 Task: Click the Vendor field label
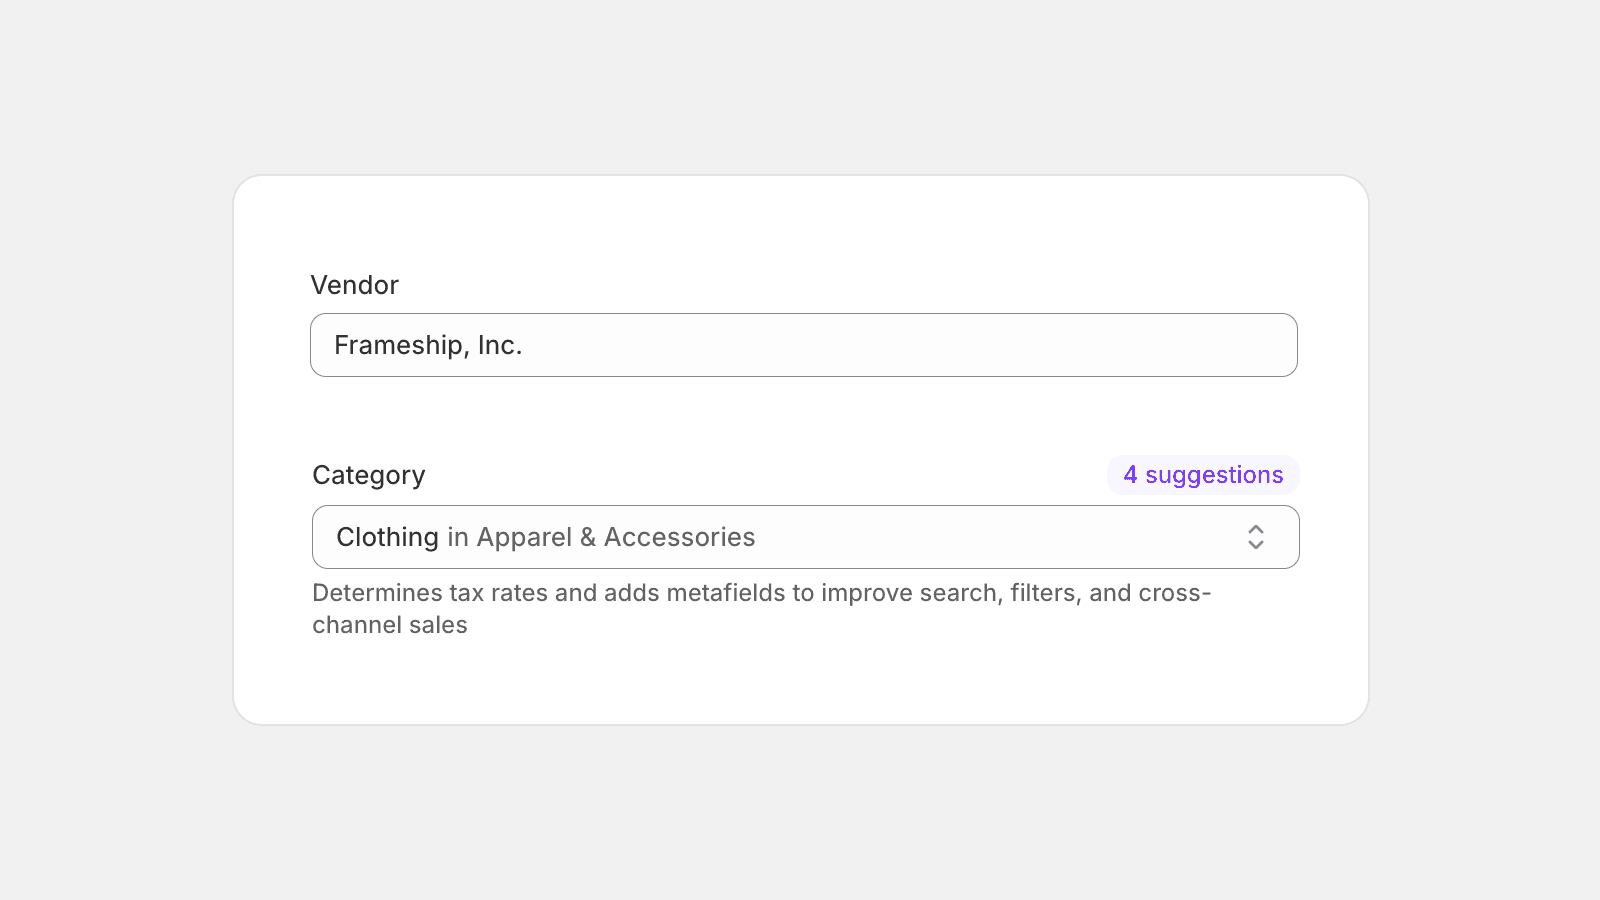click(x=355, y=285)
